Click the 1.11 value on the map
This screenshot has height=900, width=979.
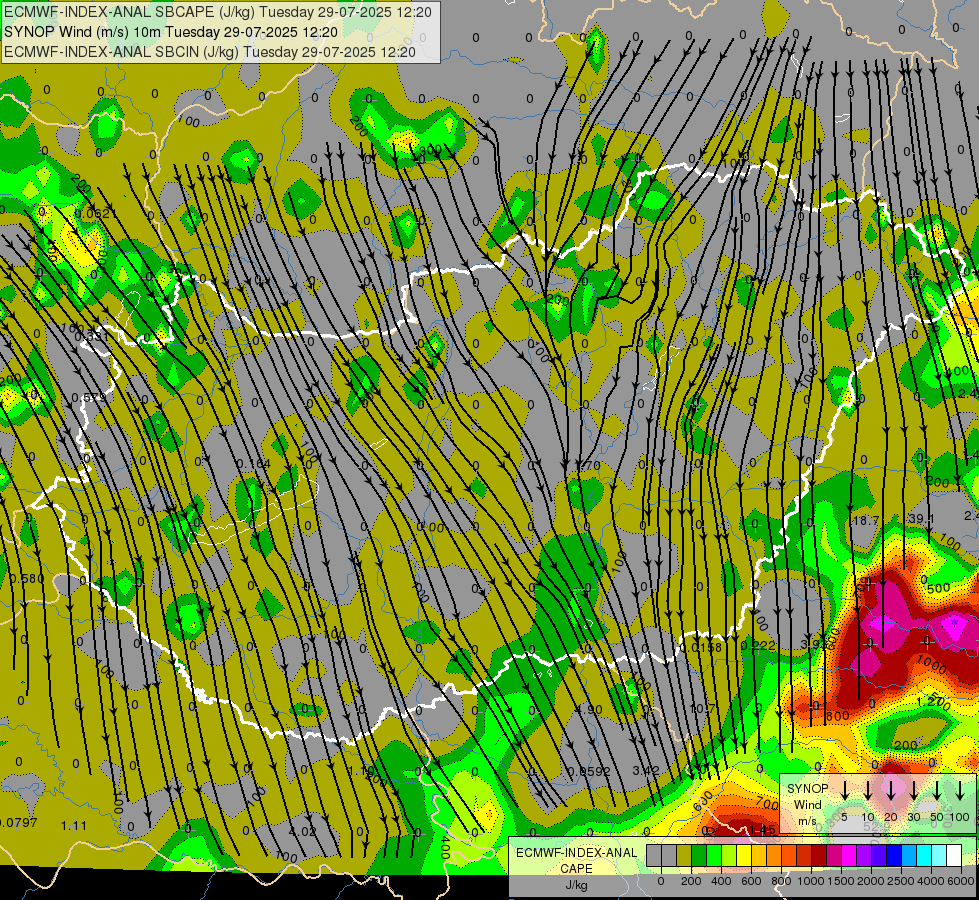tap(74, 826)
